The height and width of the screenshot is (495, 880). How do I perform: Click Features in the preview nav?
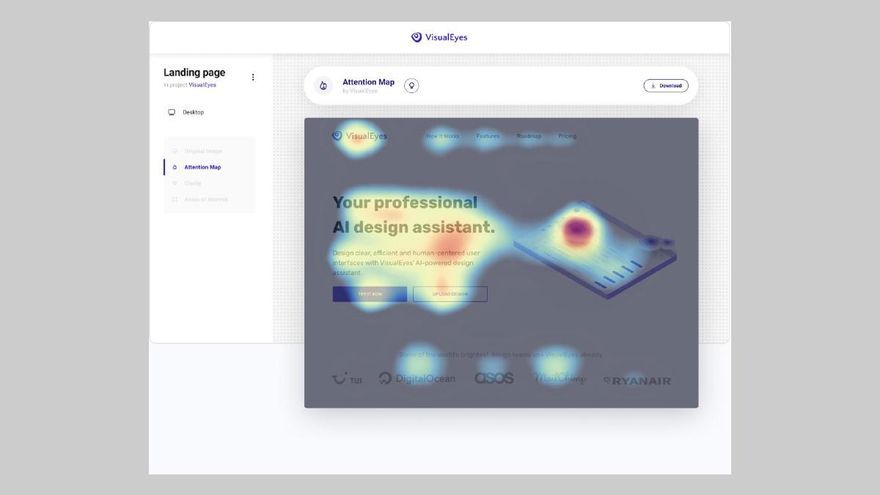tap(488, 136)
